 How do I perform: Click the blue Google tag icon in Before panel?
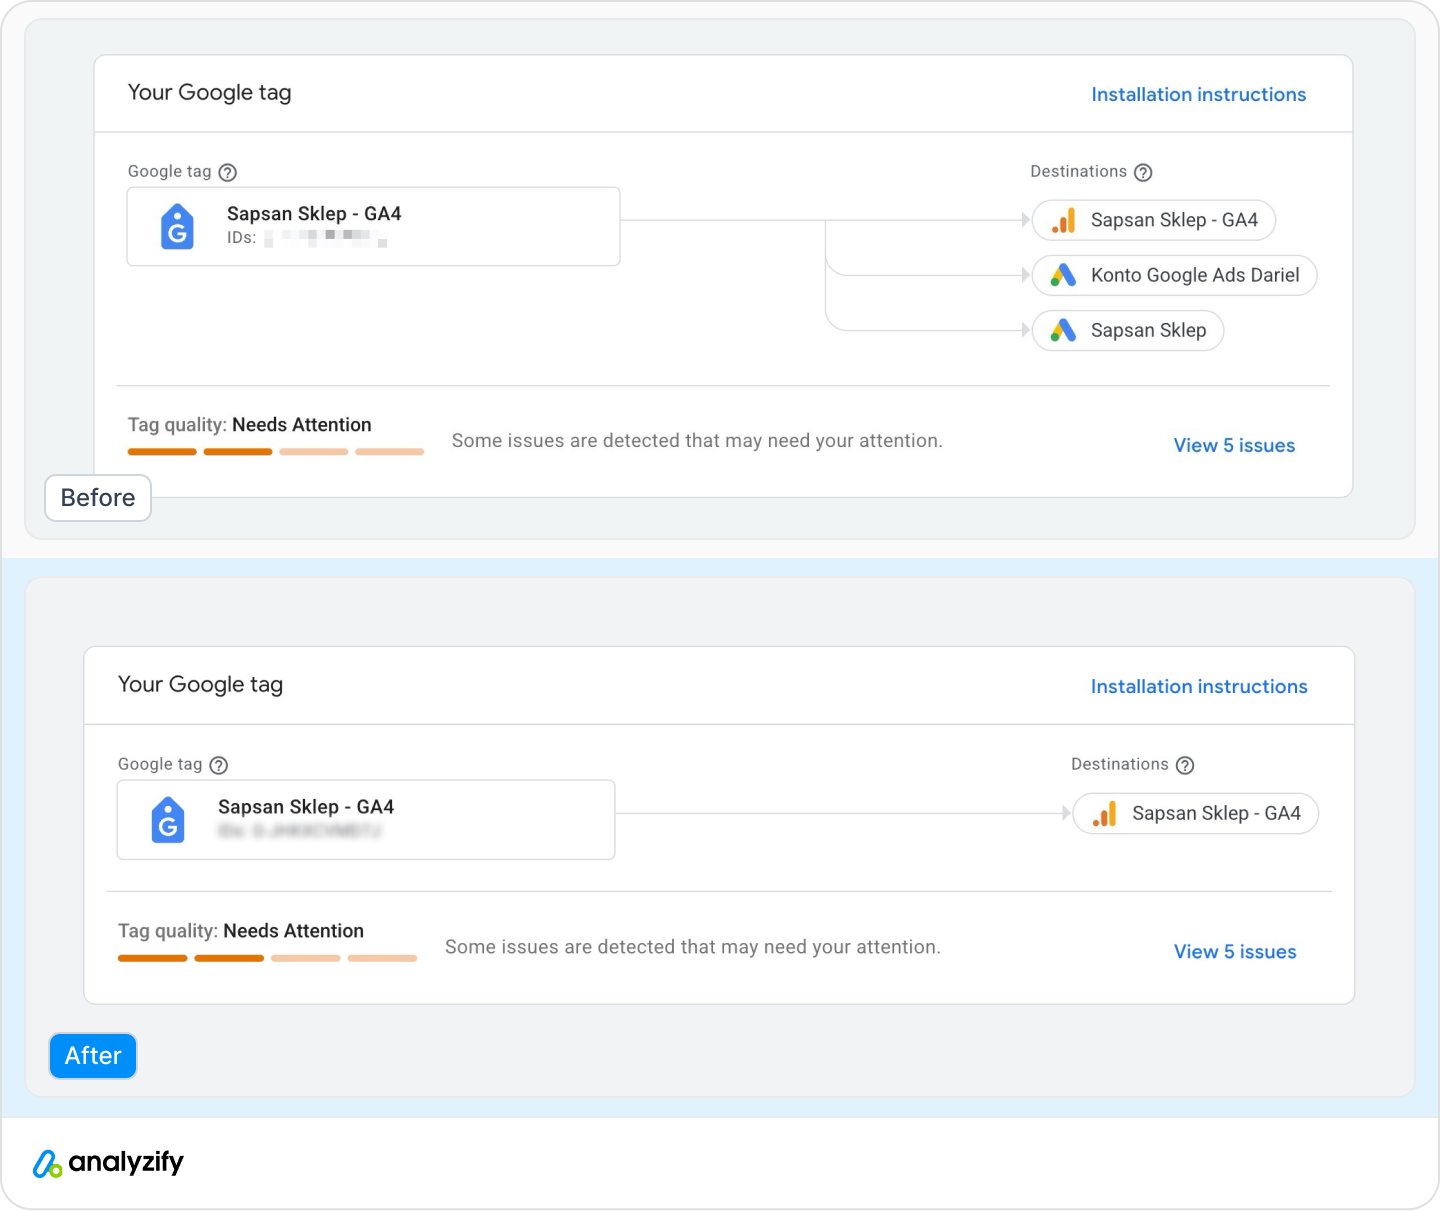click(x=177, y=227)
